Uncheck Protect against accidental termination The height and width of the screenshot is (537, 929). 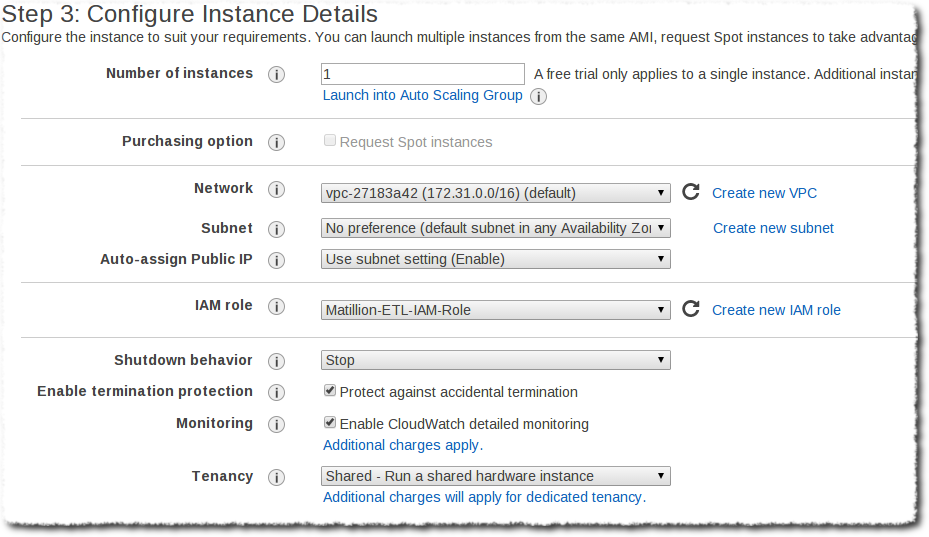(330, 391)
